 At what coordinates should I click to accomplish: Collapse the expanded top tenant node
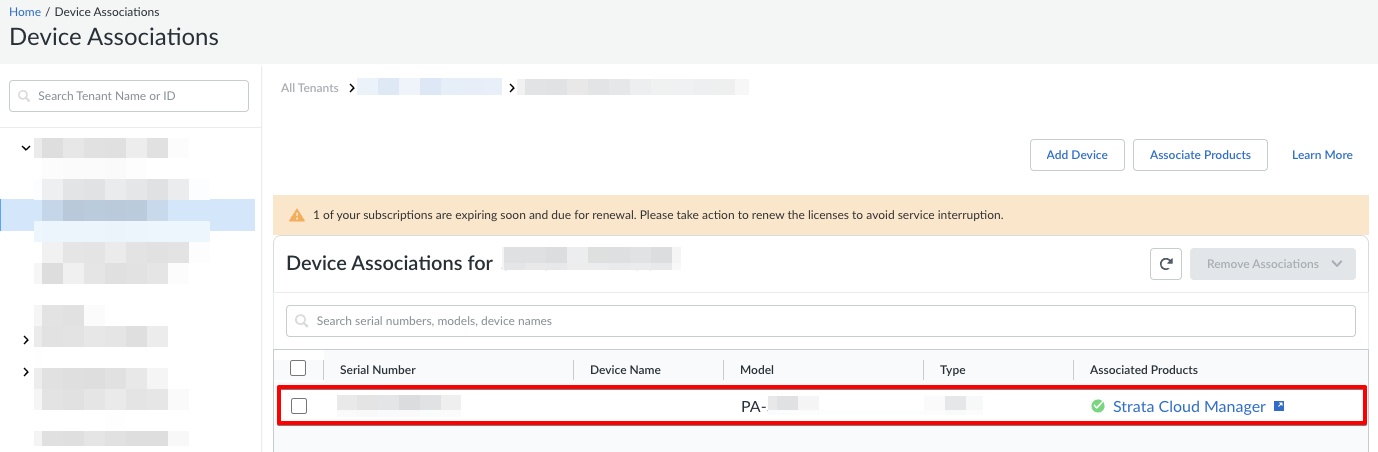coord(25,148)
